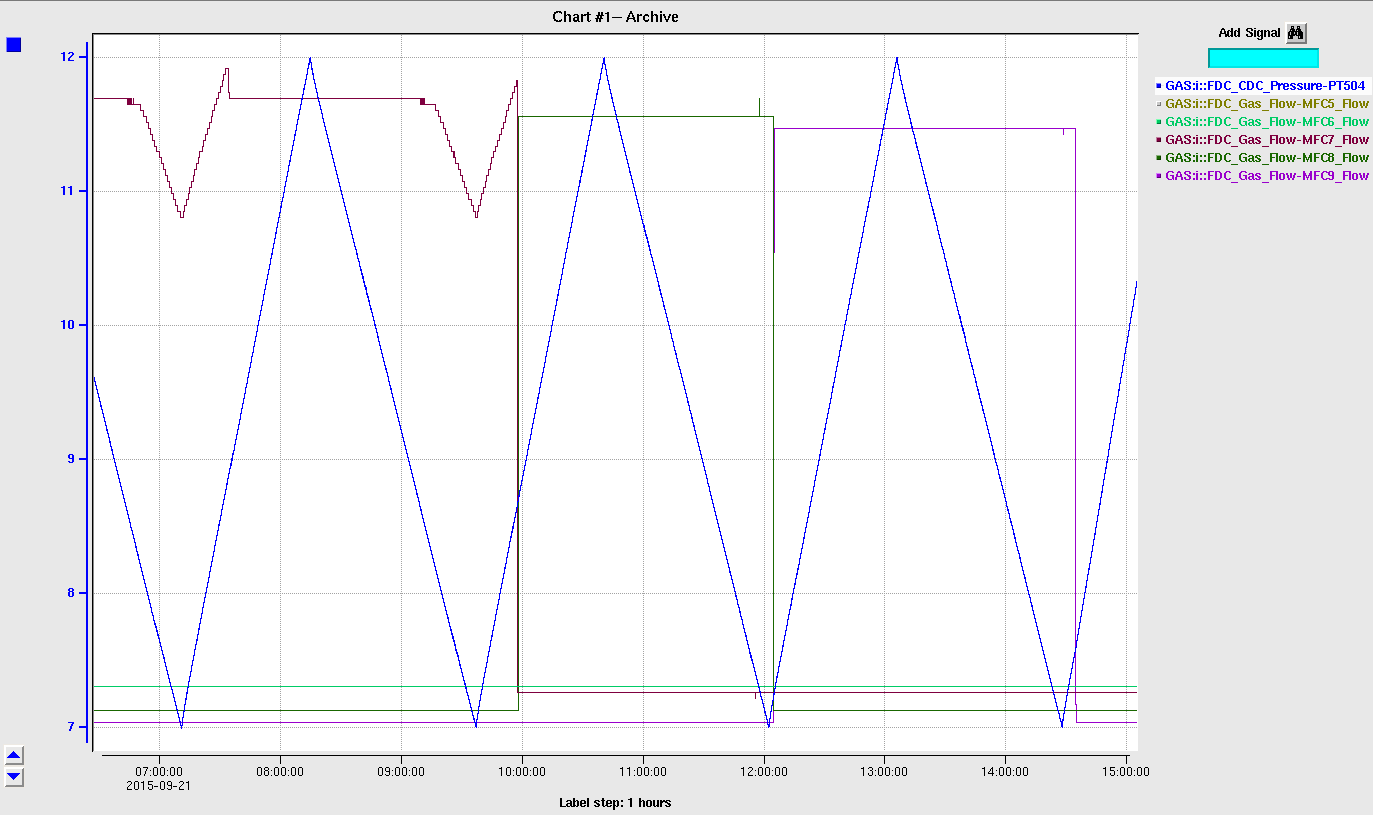Select the FDC_Gas_Flow-MFC8_Flow legend entry
This screenshot has width=1373, height=815.
tap(1262, 158)
